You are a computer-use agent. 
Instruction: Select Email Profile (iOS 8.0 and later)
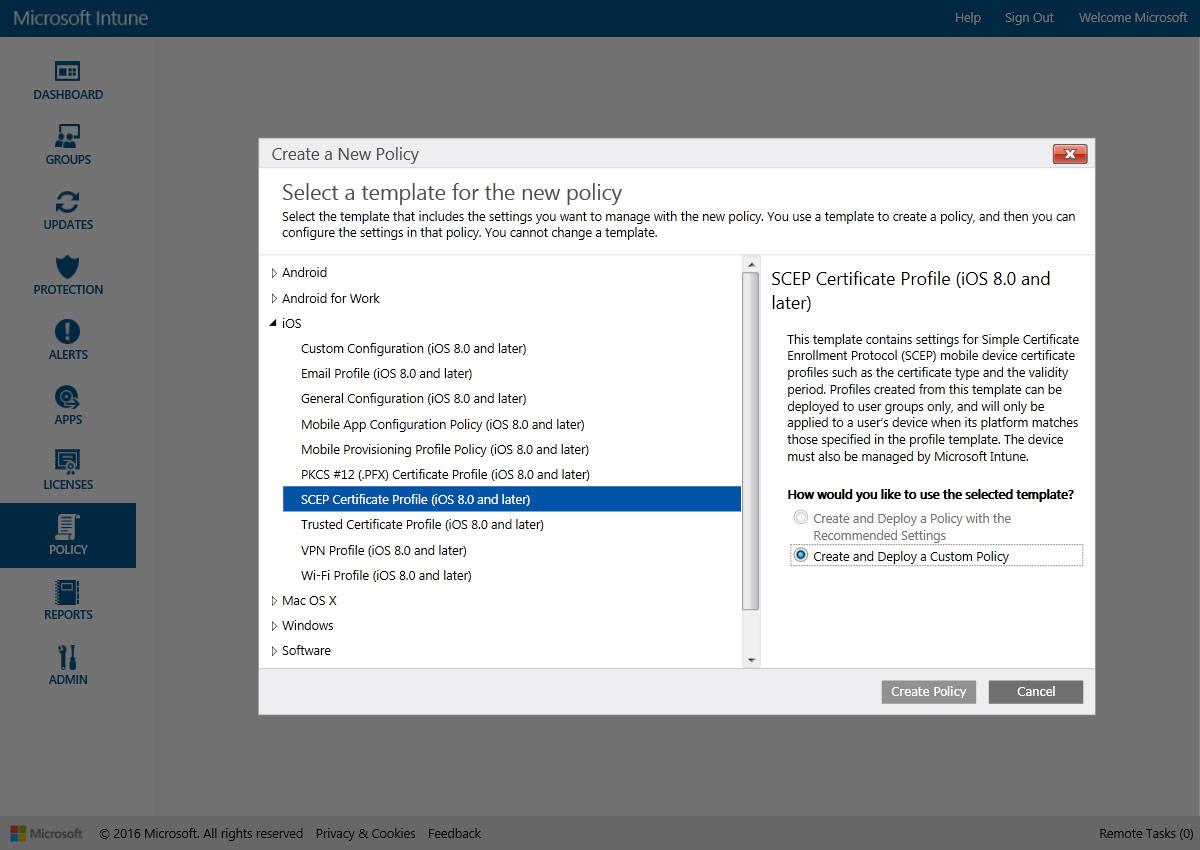tap(386, 373)
